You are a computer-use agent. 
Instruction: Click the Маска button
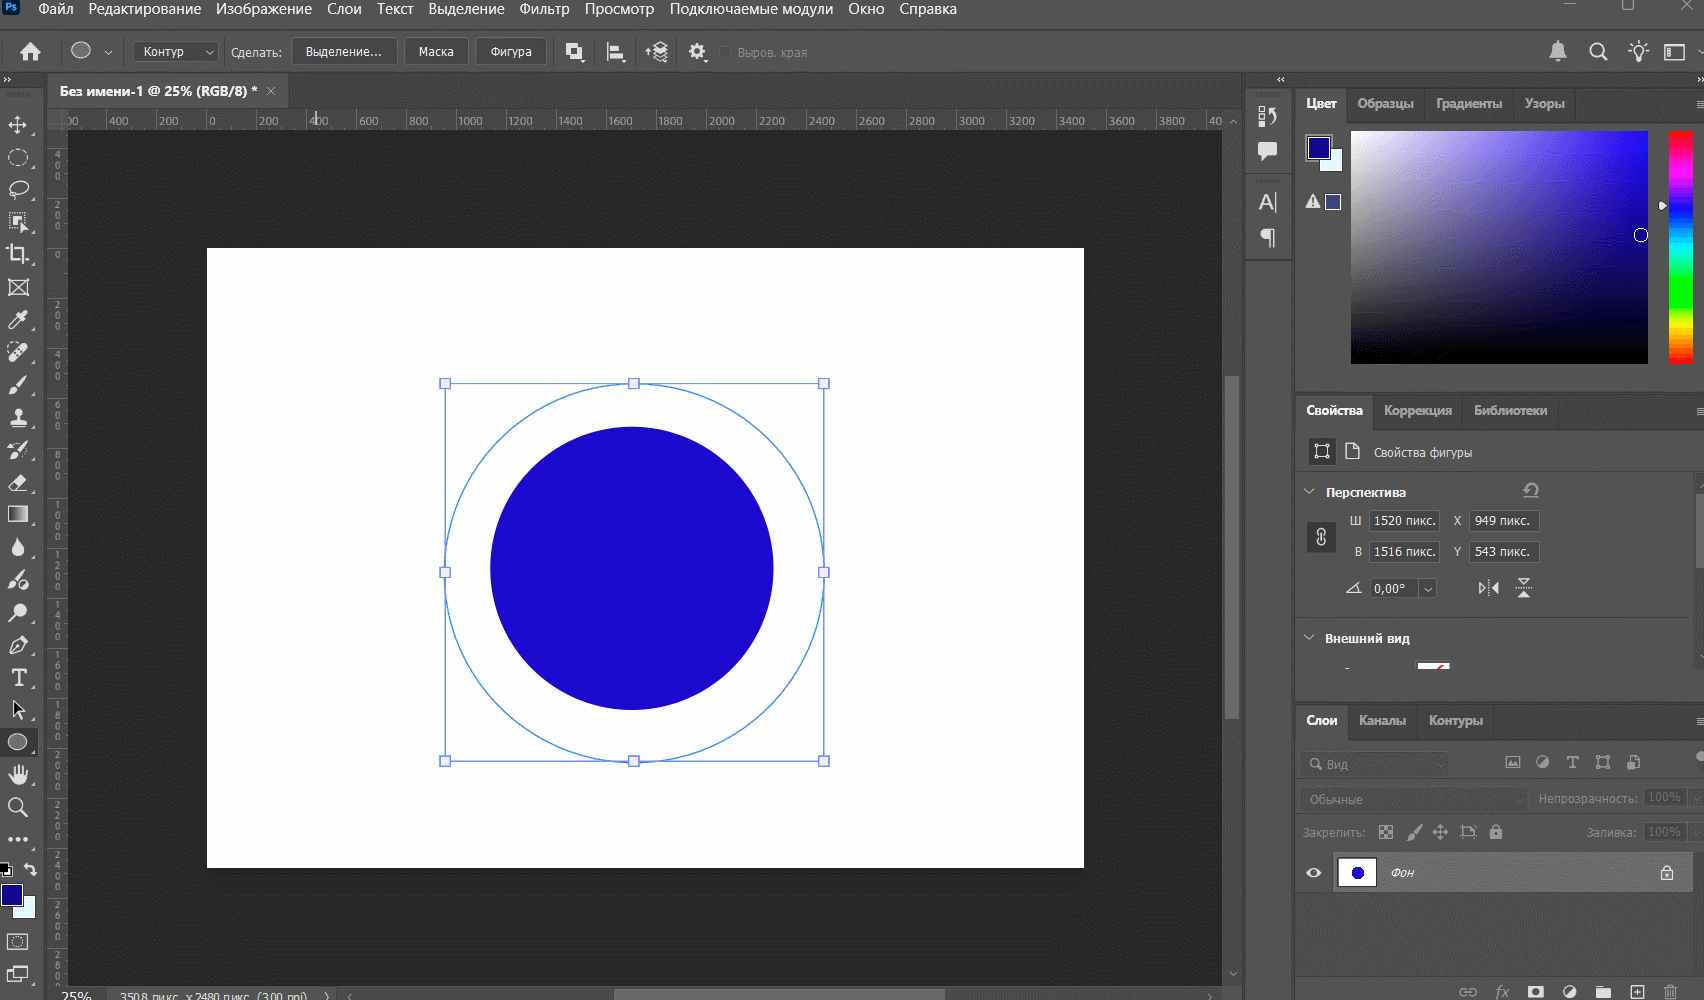point(436,52)
